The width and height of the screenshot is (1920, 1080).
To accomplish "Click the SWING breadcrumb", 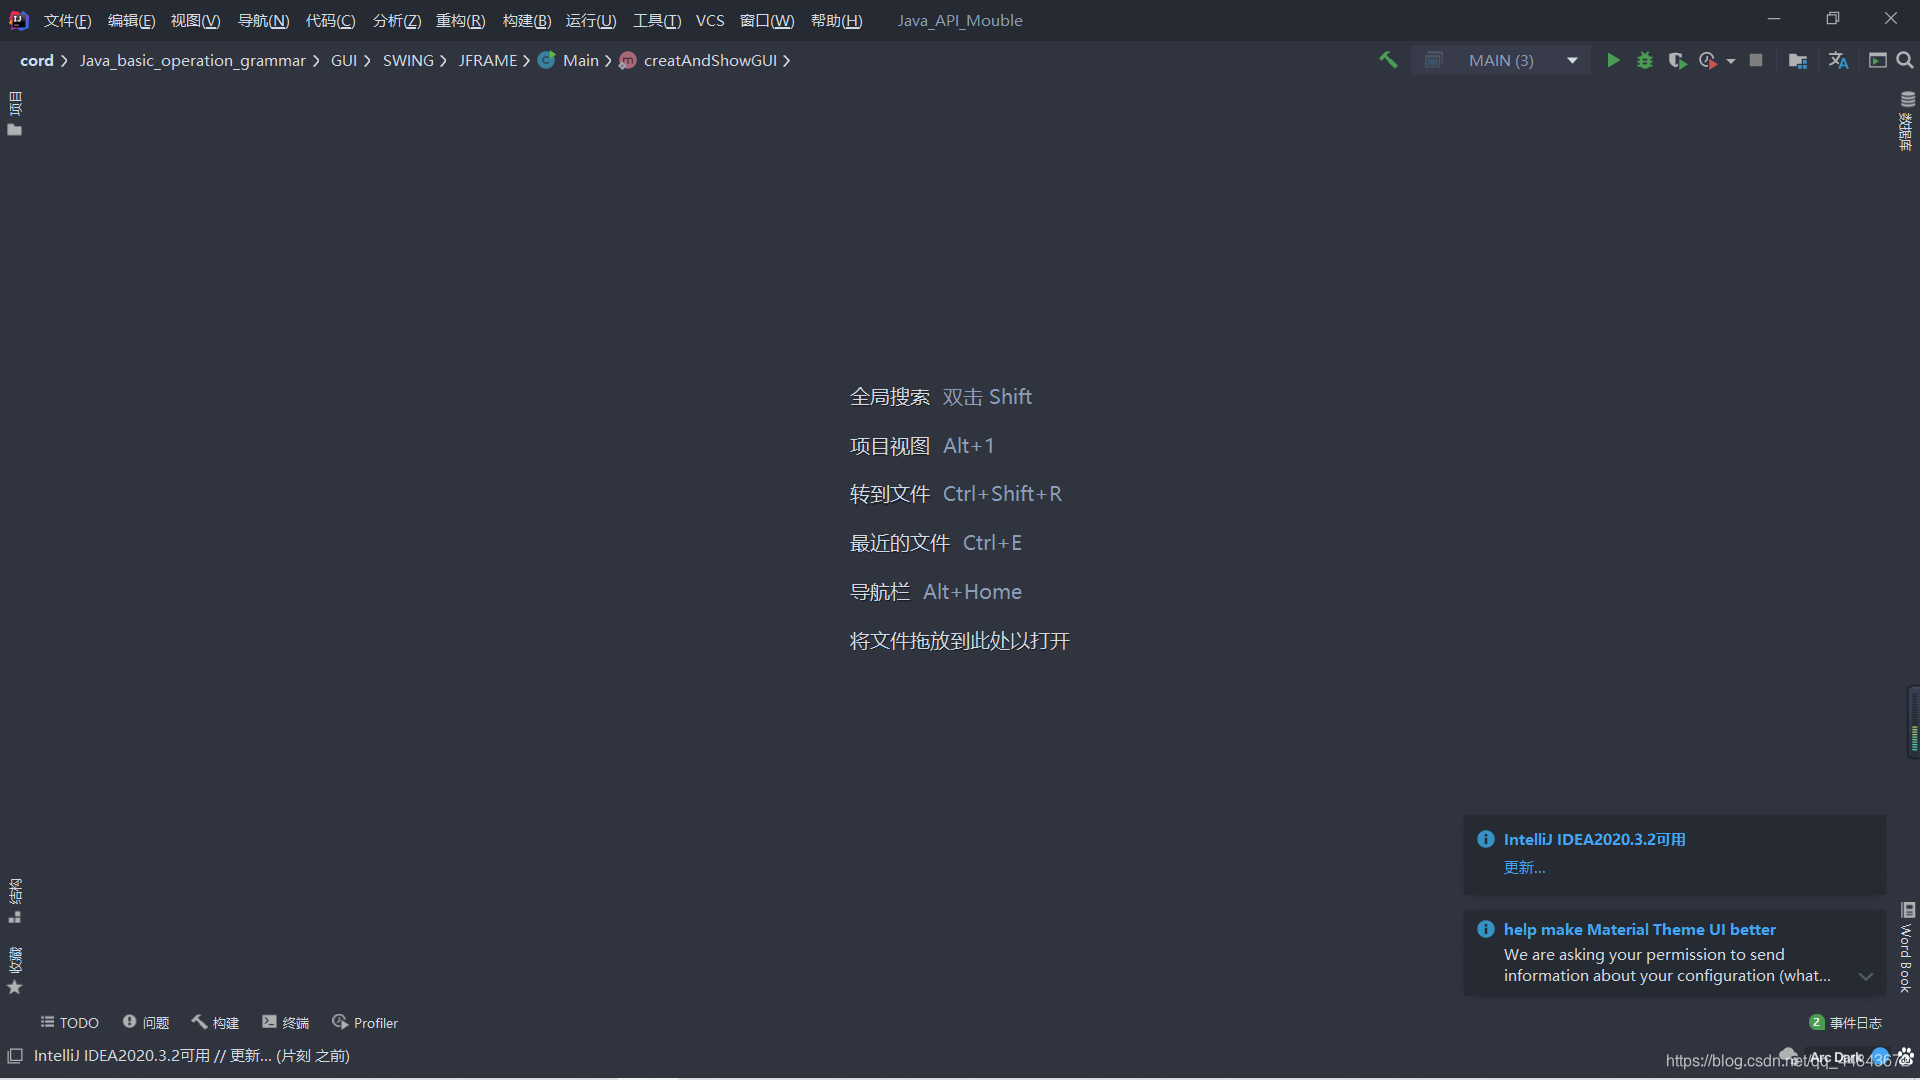I will point(408,61).
